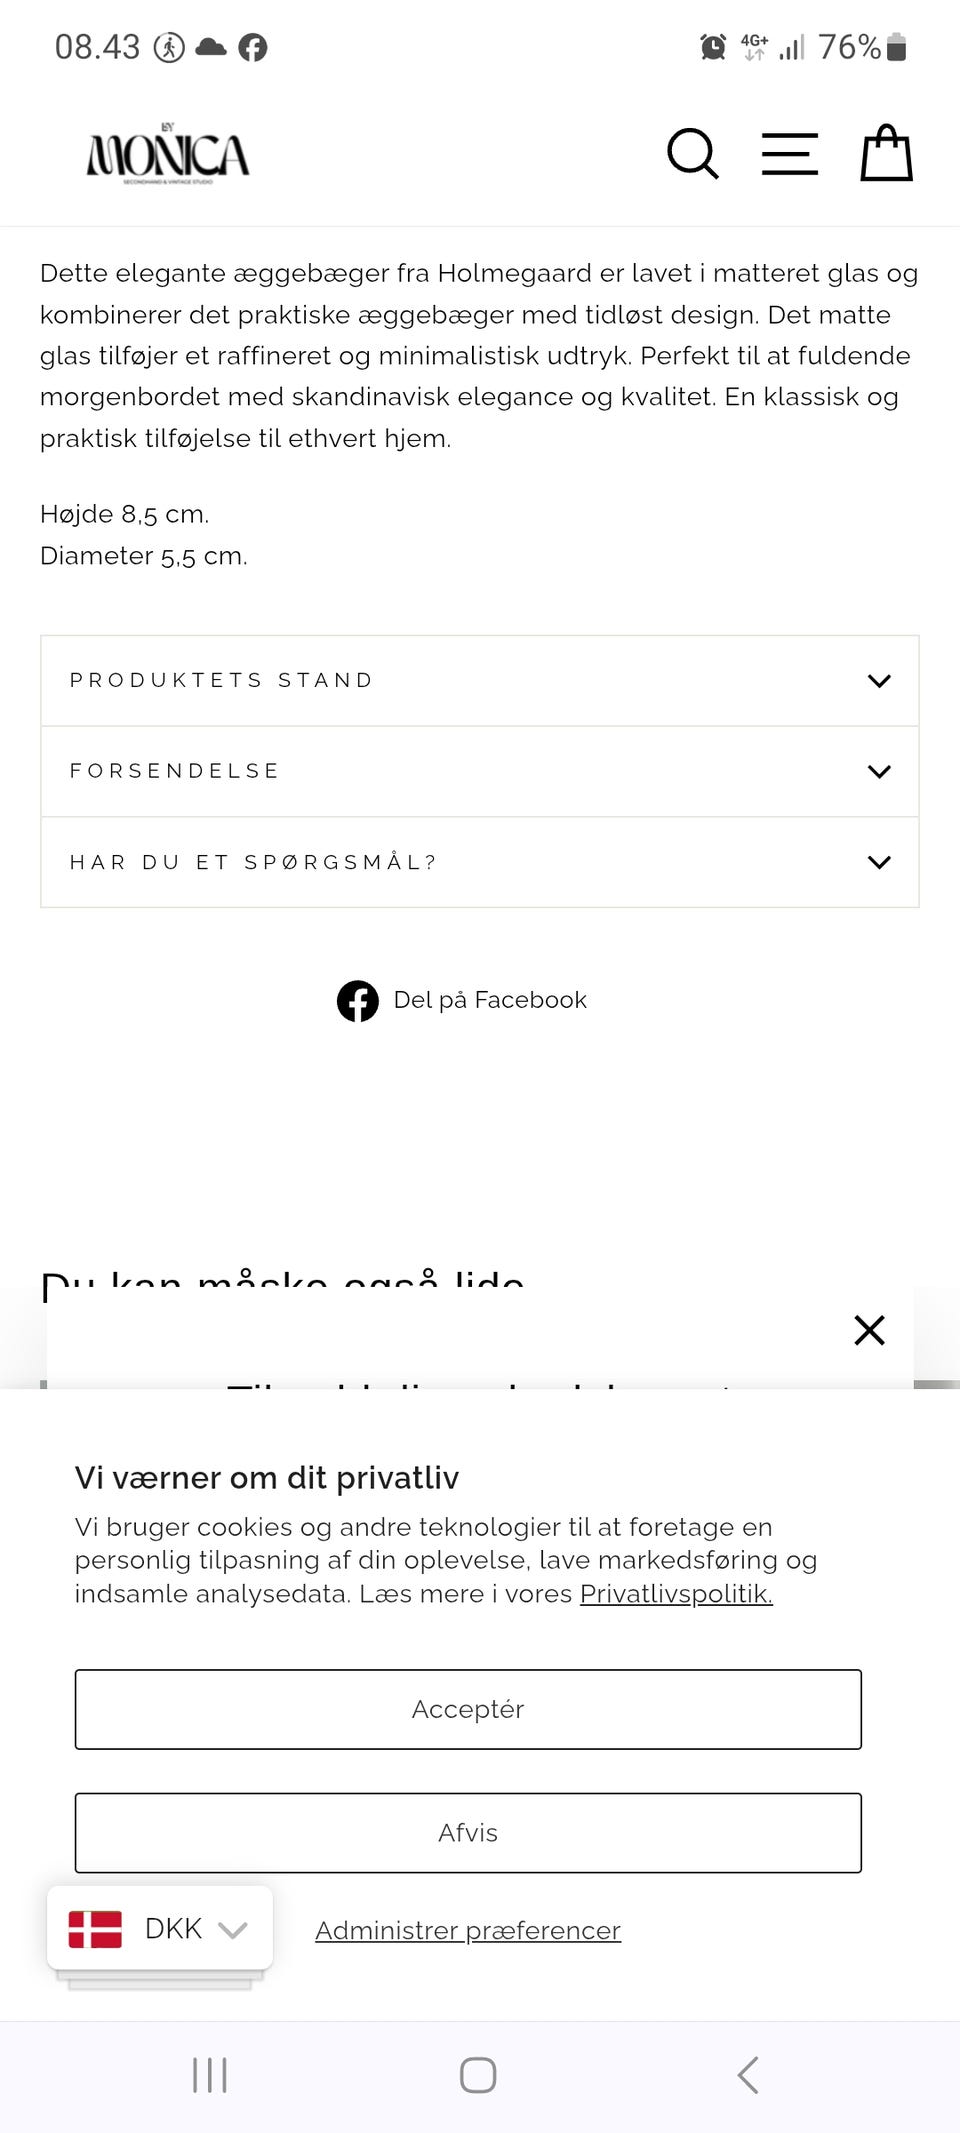The width and height of the screenshot is (960, 2133).
Task: Close the popup with X icon
Action: point(869,1330)
